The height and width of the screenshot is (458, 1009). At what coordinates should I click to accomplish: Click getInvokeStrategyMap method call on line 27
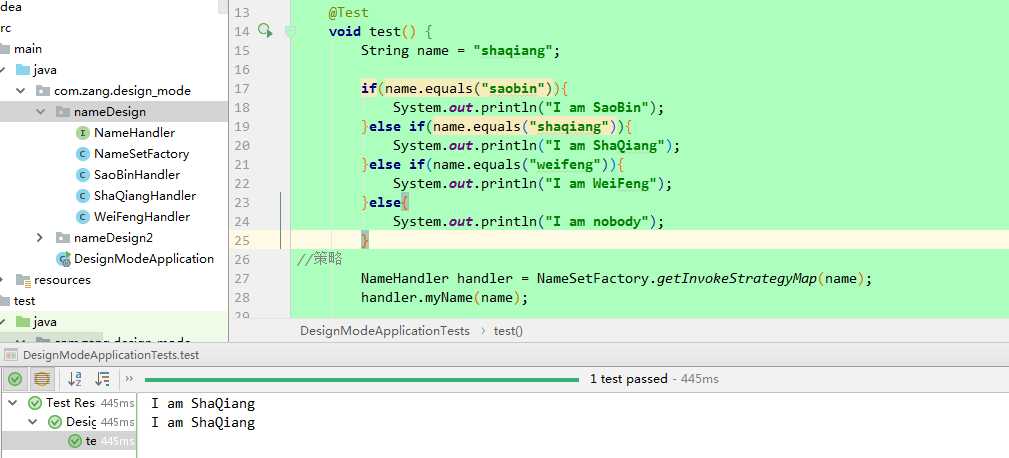click(736, 279)
